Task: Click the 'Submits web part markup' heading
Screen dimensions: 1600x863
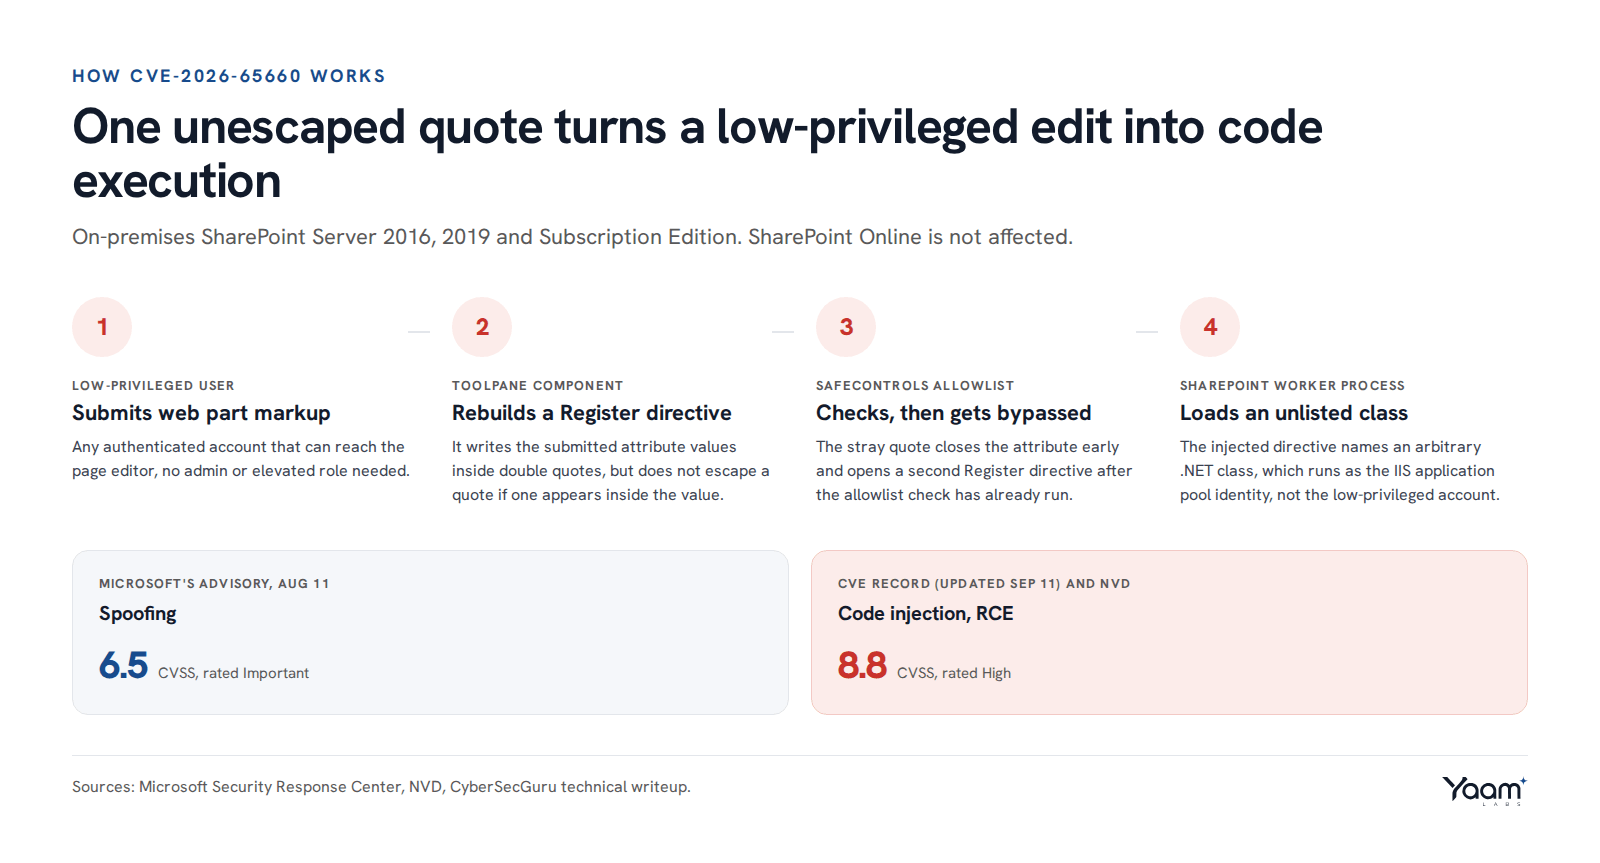Action: pyautogui.click(x=201, y=413)
